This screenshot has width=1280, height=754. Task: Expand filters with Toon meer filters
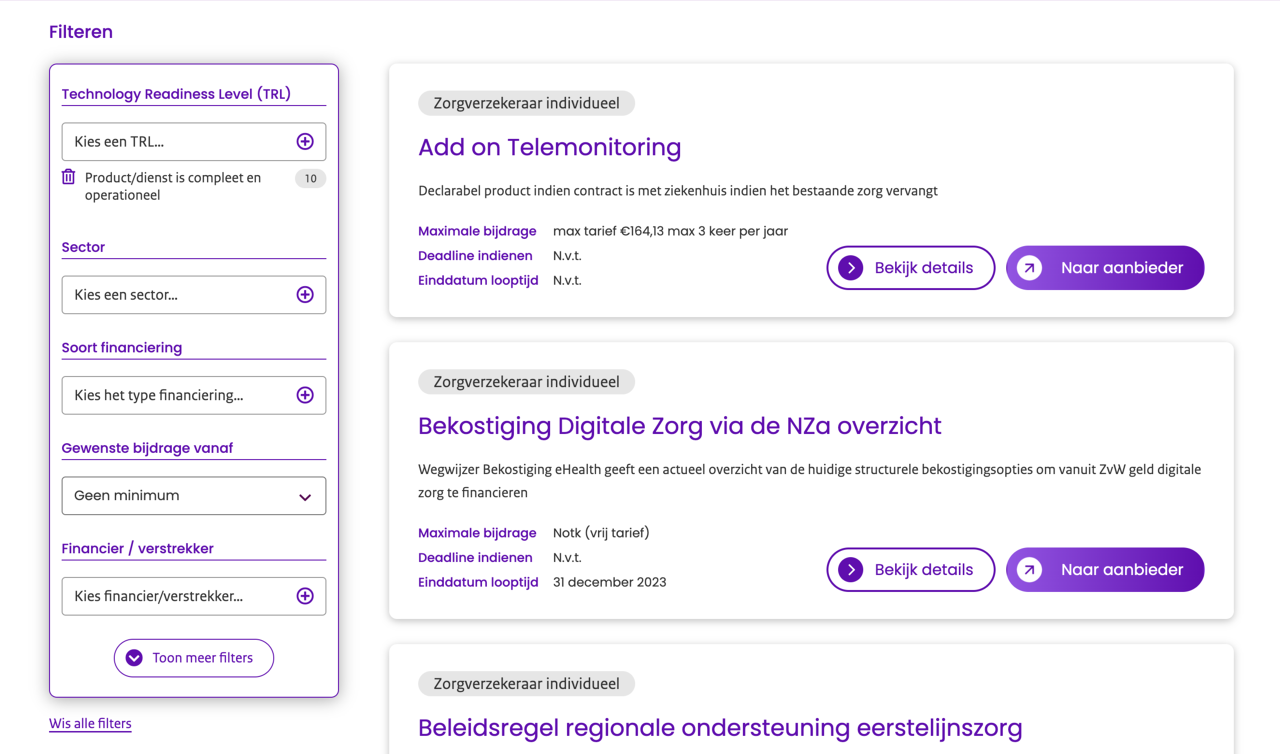click(194, 658)
